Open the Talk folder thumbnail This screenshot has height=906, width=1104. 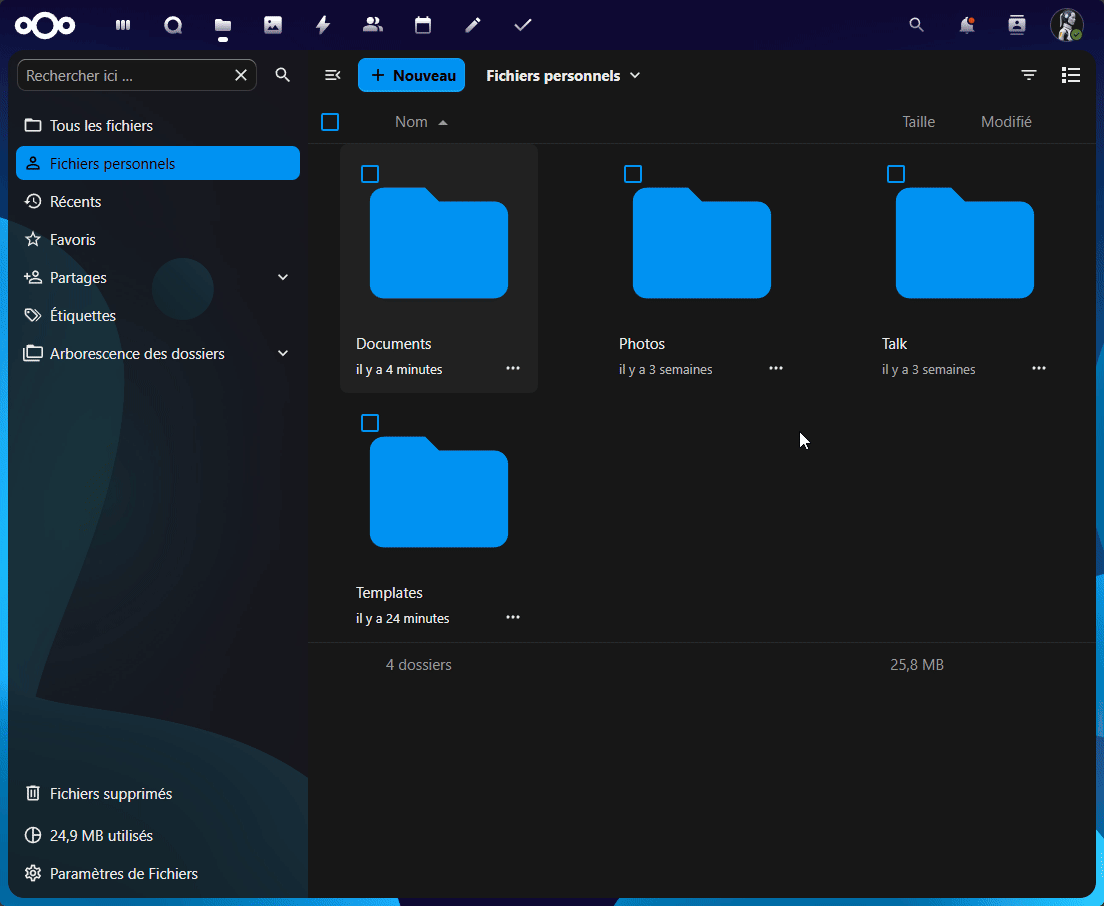(x=965, y=243)
